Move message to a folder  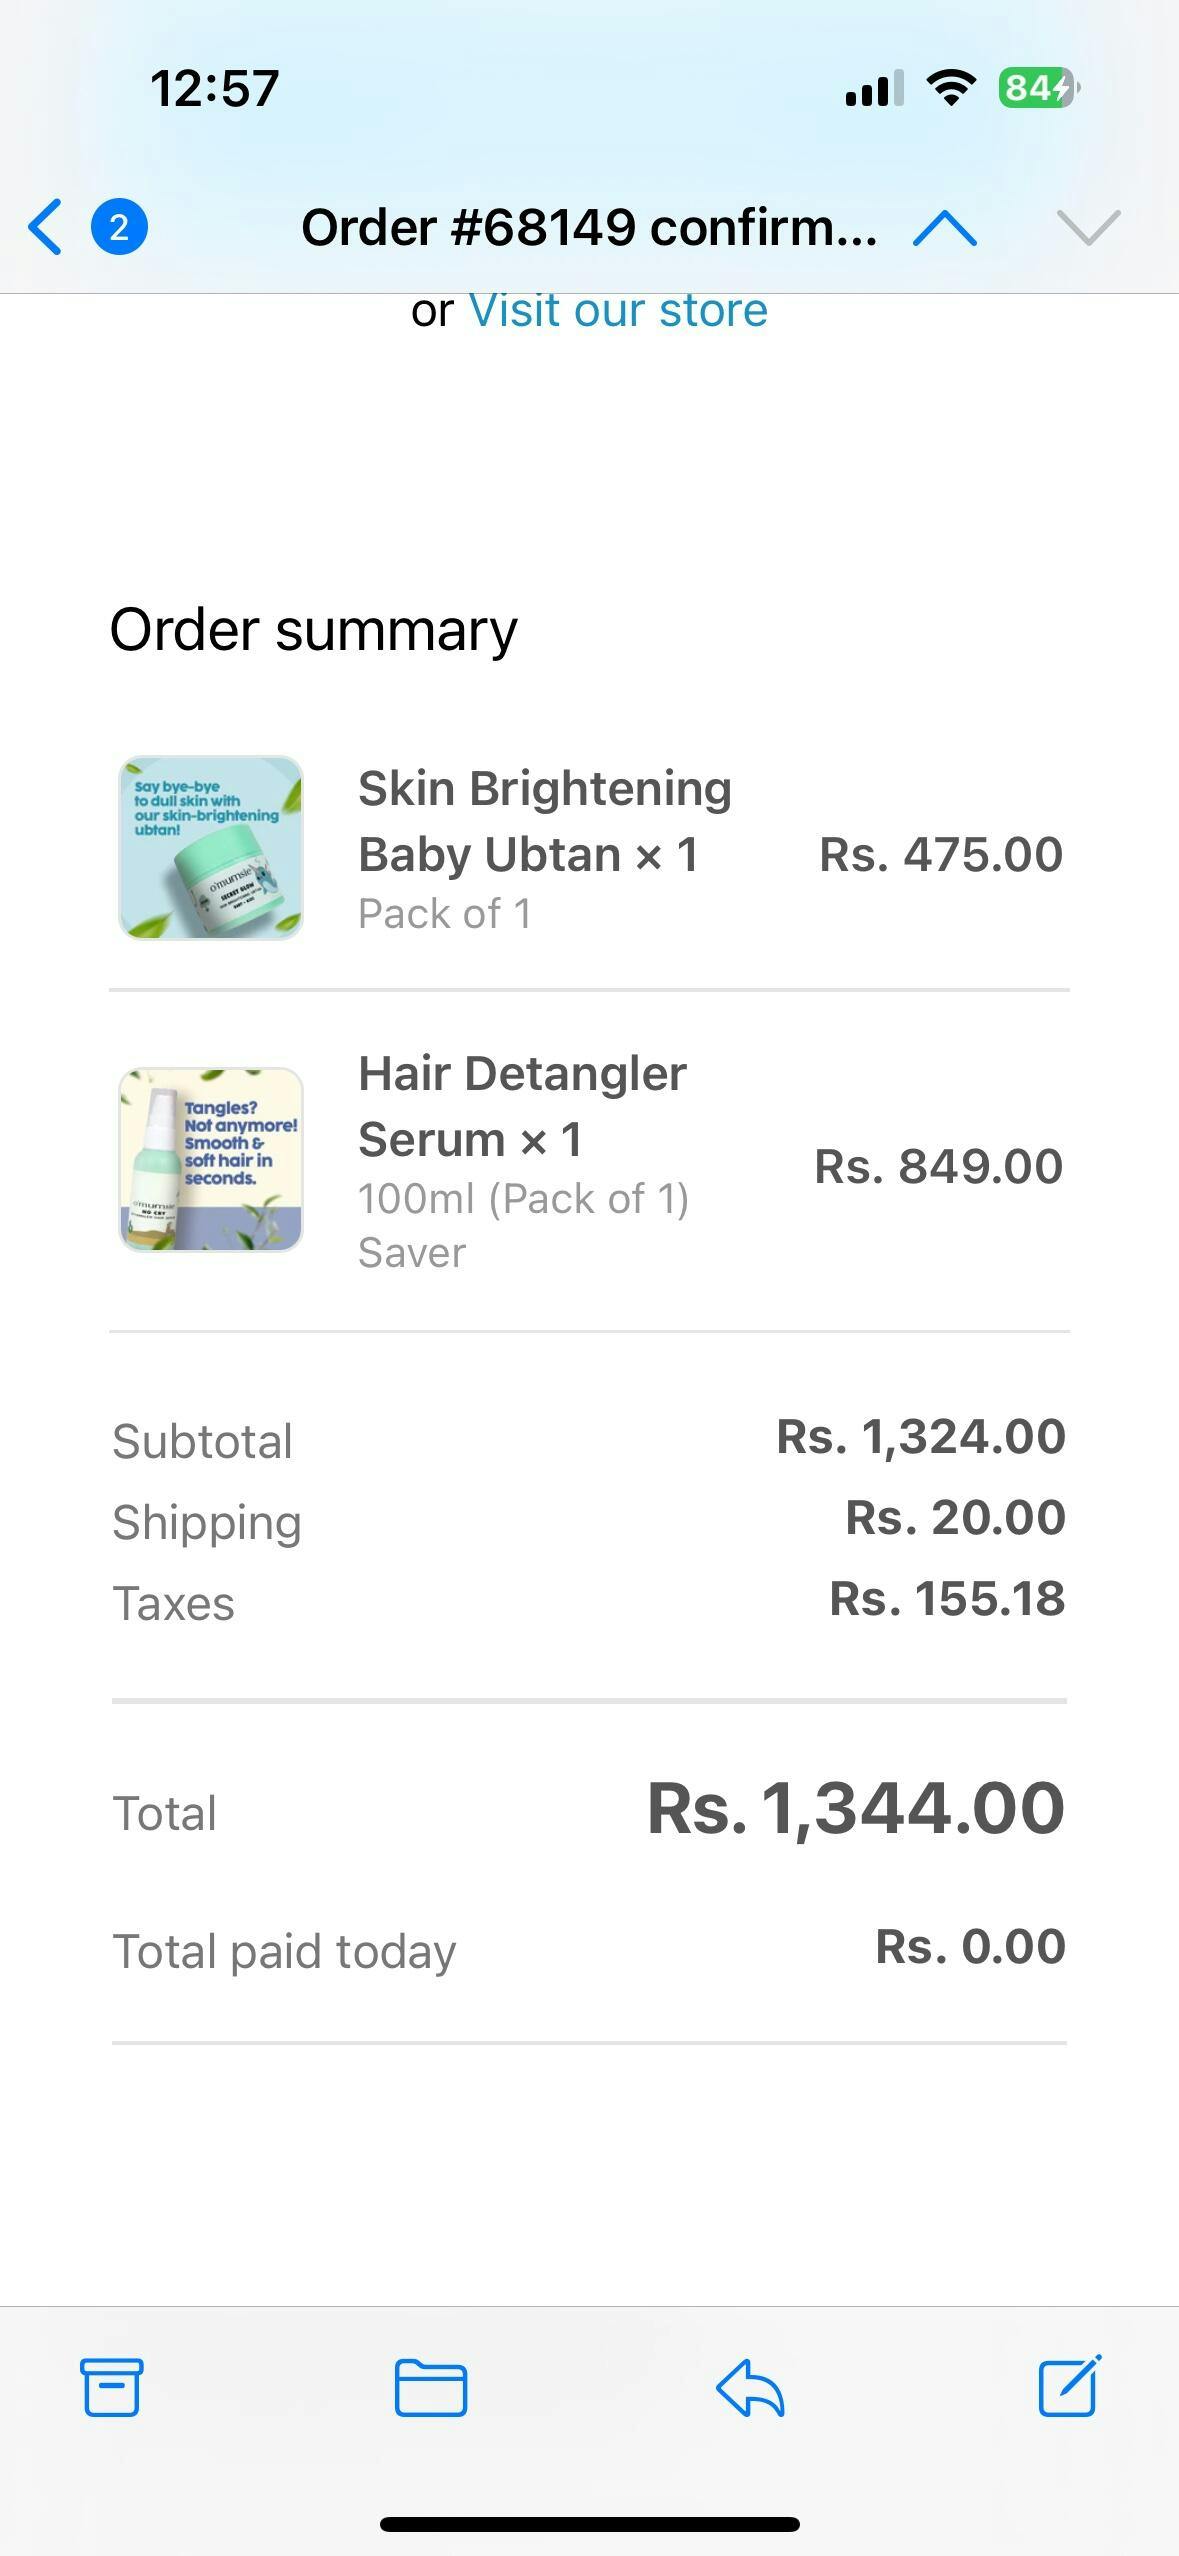pos(430,2386)
